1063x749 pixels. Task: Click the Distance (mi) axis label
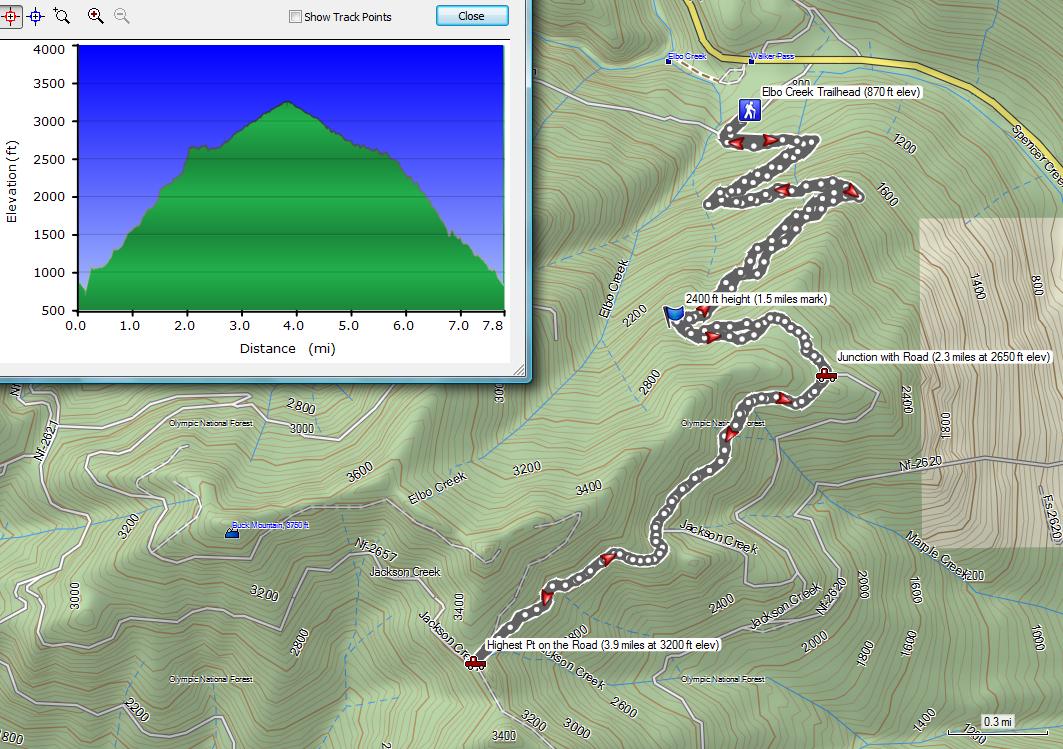(287, 348)
